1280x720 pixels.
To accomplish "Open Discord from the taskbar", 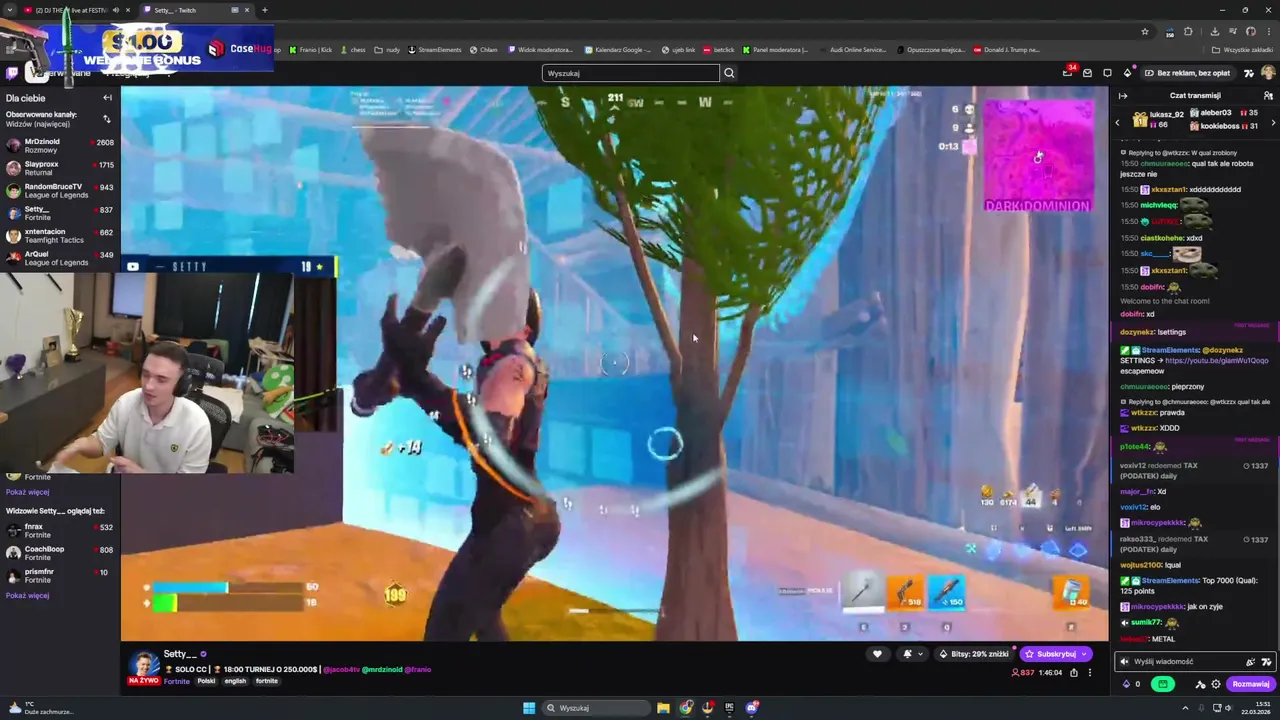I will [752, 708].
